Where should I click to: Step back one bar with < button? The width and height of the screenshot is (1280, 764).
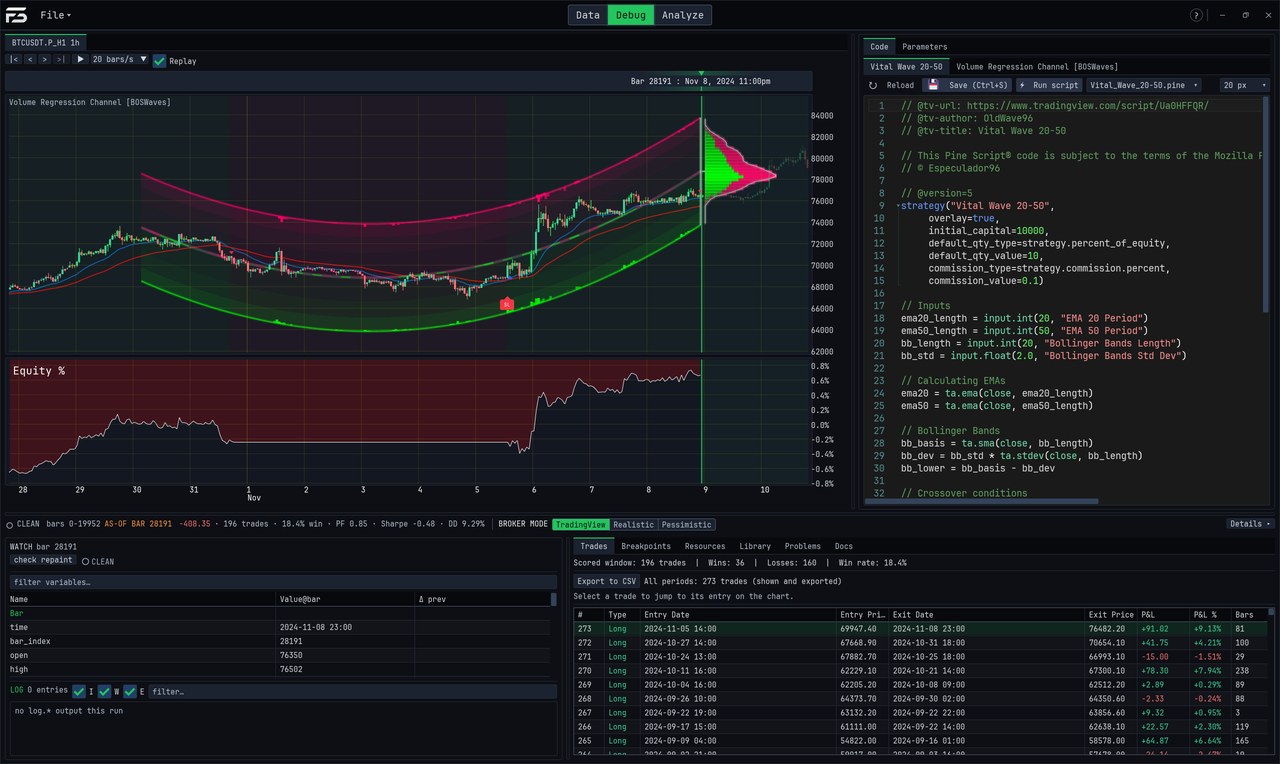pos(30,60)
